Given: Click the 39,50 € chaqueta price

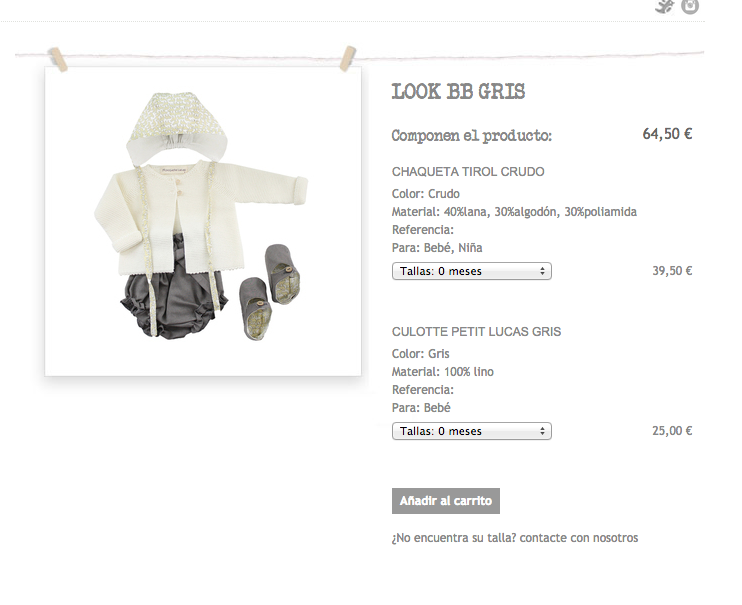Looking at the screenshot, I should [x=672, y=271].
